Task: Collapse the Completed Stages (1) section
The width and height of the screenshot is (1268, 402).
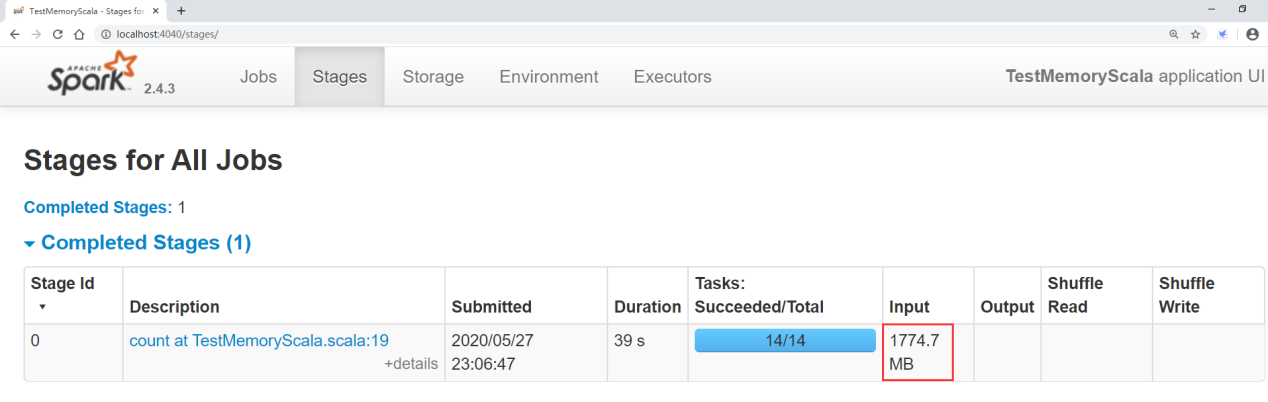Action: click(137, 243)
